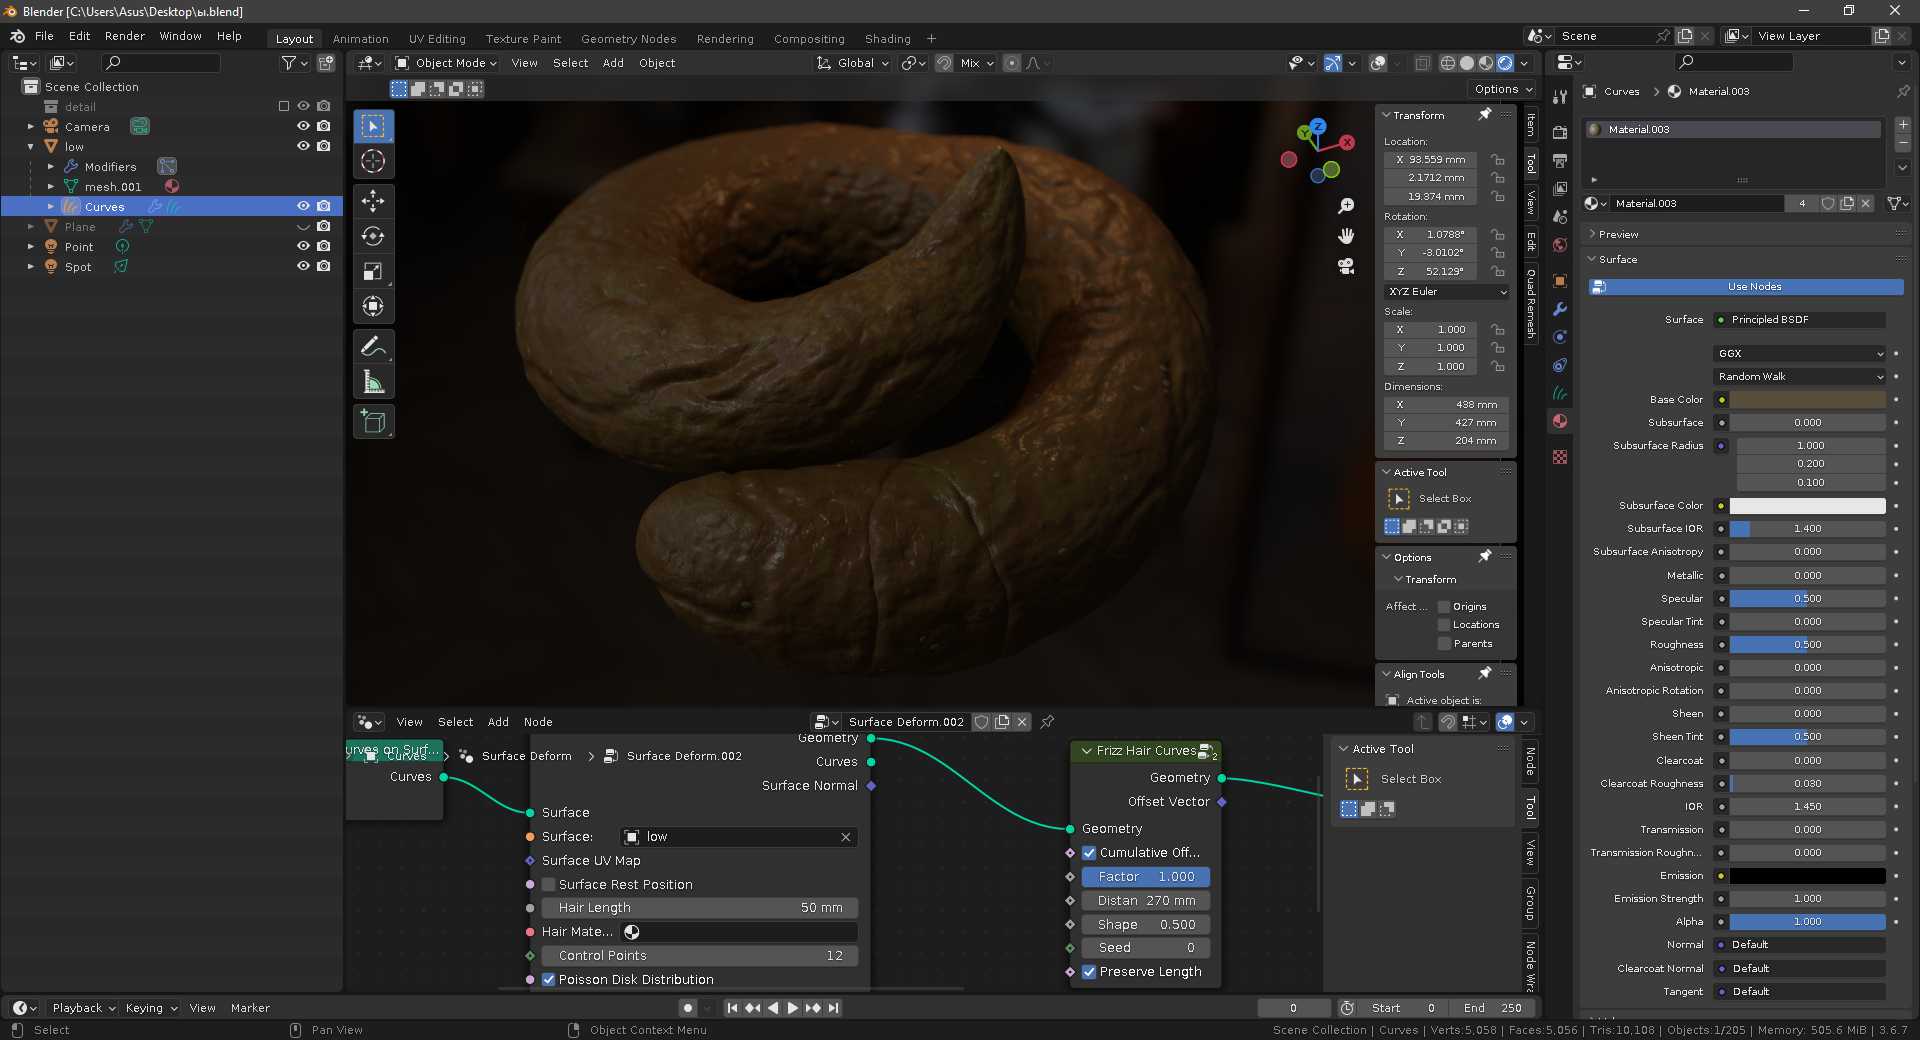Select the Add Cube tool
This screenshot has height=1040, width=1920.
(x=373, y=422)
